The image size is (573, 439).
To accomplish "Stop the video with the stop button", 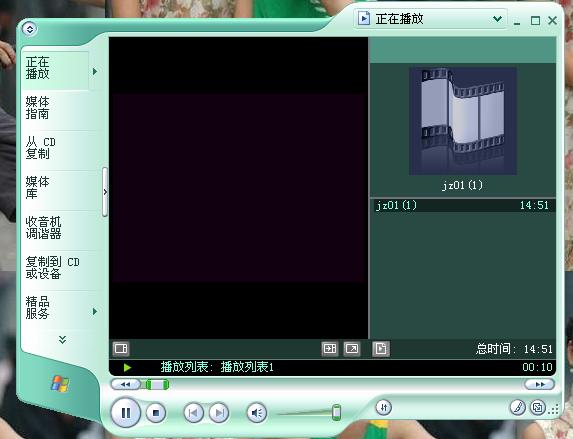I will (x=156, y=413).
